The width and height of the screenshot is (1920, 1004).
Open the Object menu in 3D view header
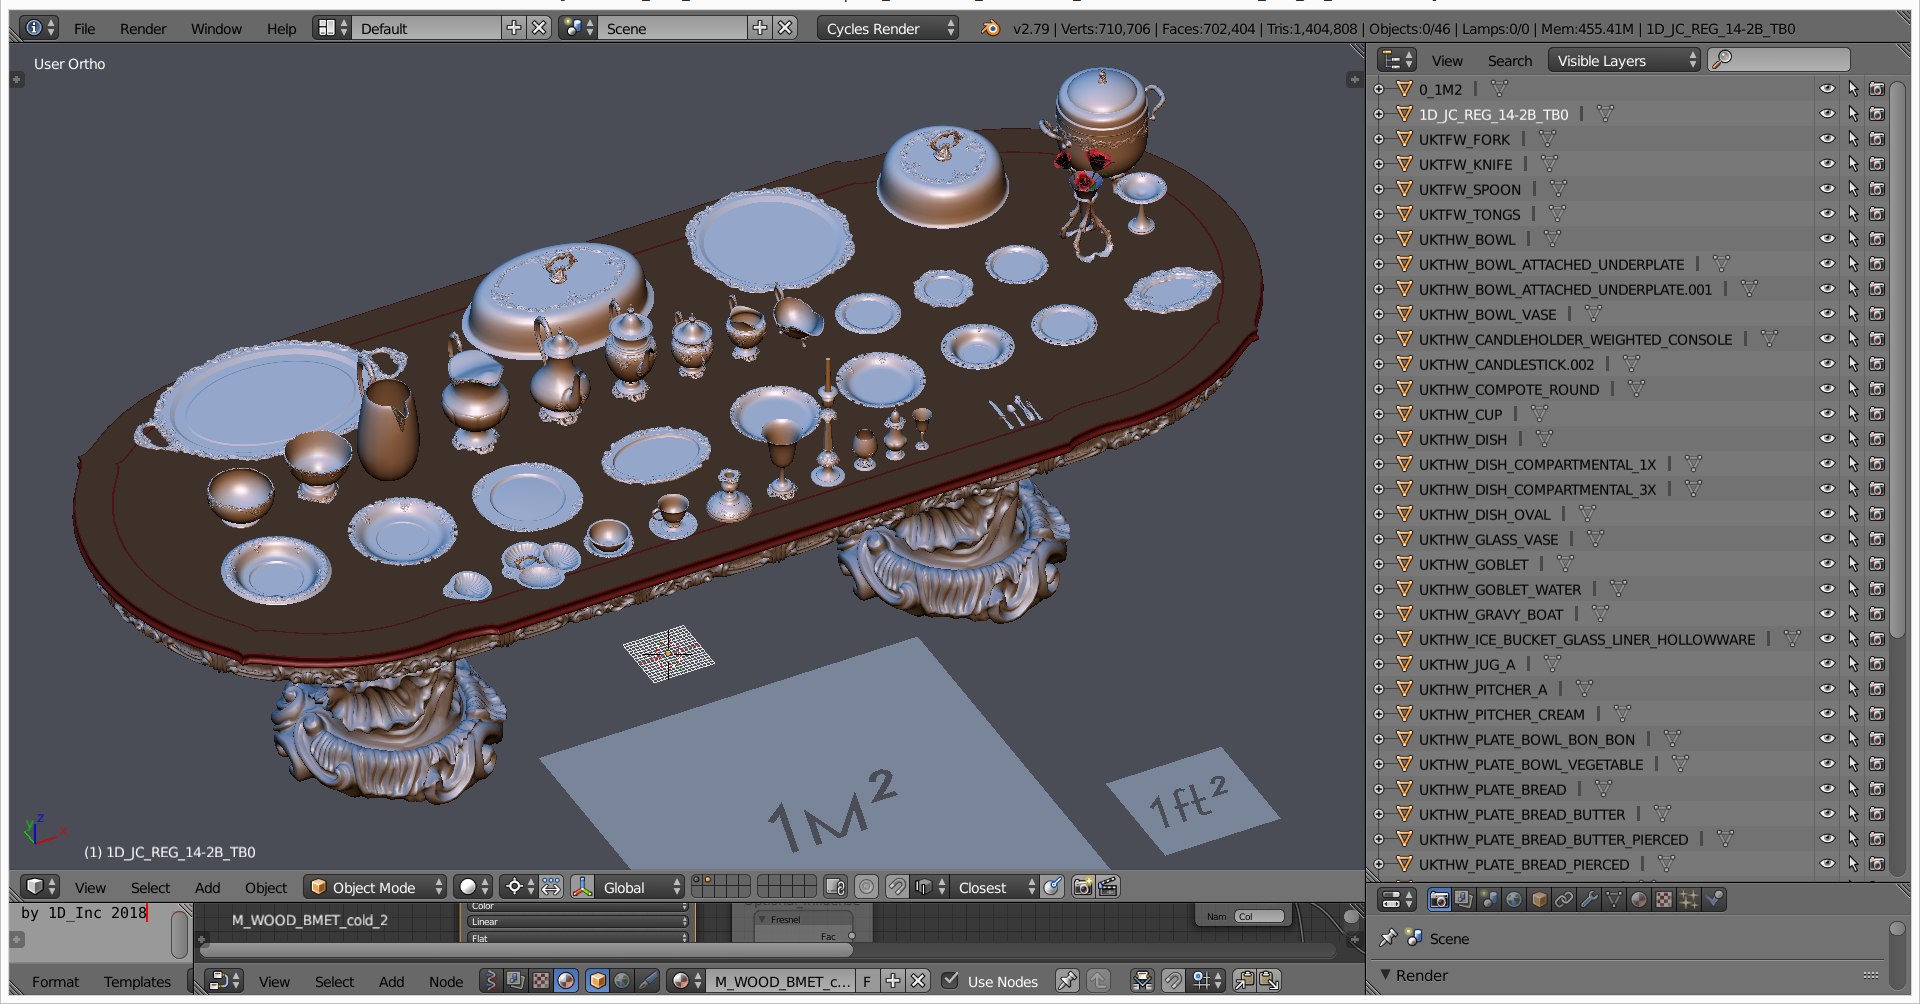(266, 887)
